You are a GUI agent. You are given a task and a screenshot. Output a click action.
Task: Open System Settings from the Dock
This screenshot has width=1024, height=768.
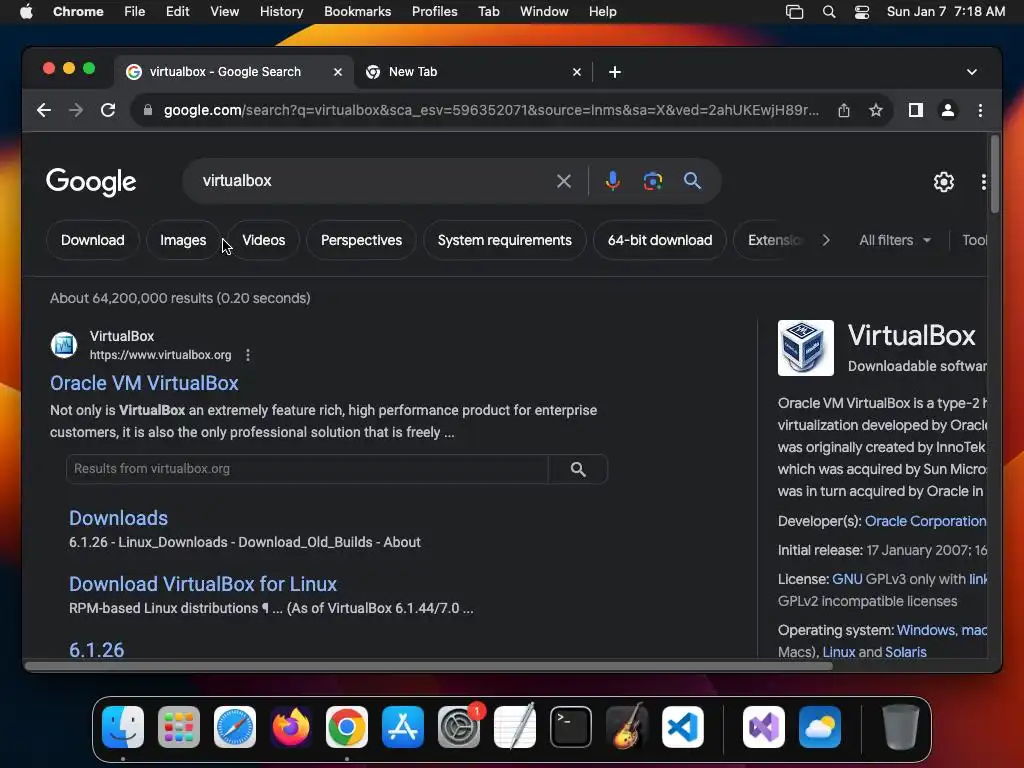458,727
